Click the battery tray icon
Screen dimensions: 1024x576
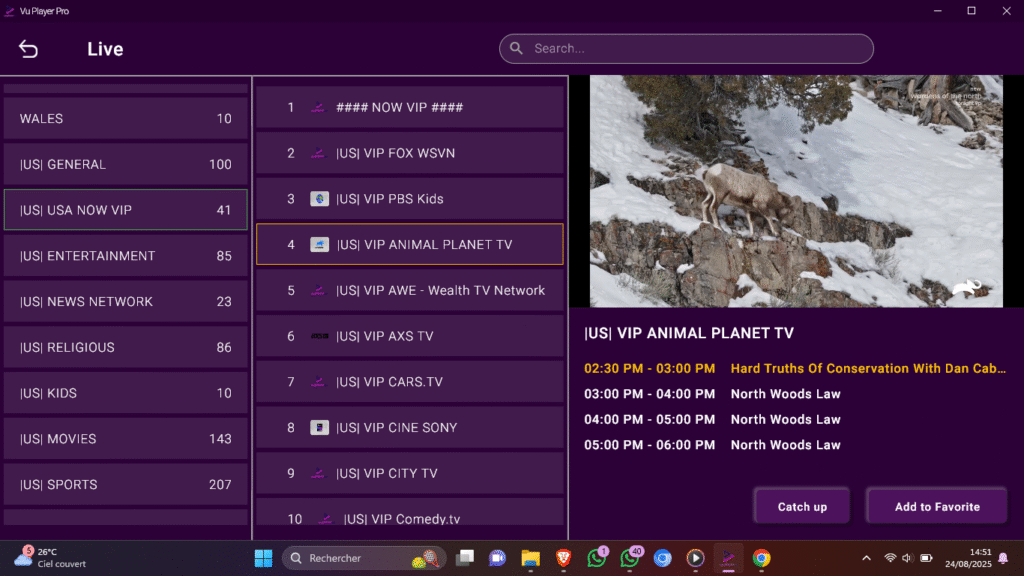926,558
